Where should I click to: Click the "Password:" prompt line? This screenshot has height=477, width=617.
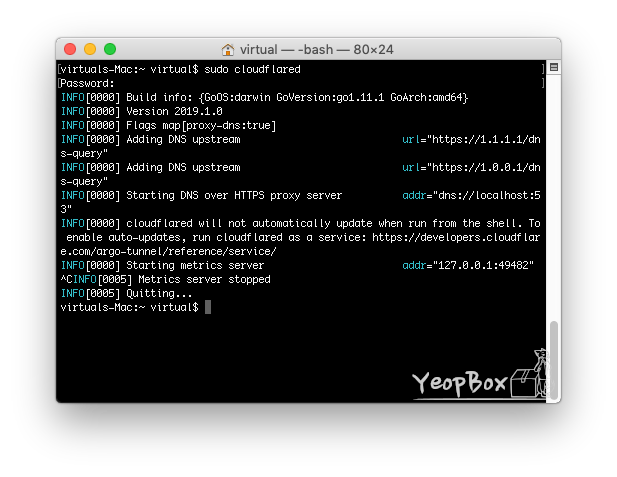(x=87, y=83)
